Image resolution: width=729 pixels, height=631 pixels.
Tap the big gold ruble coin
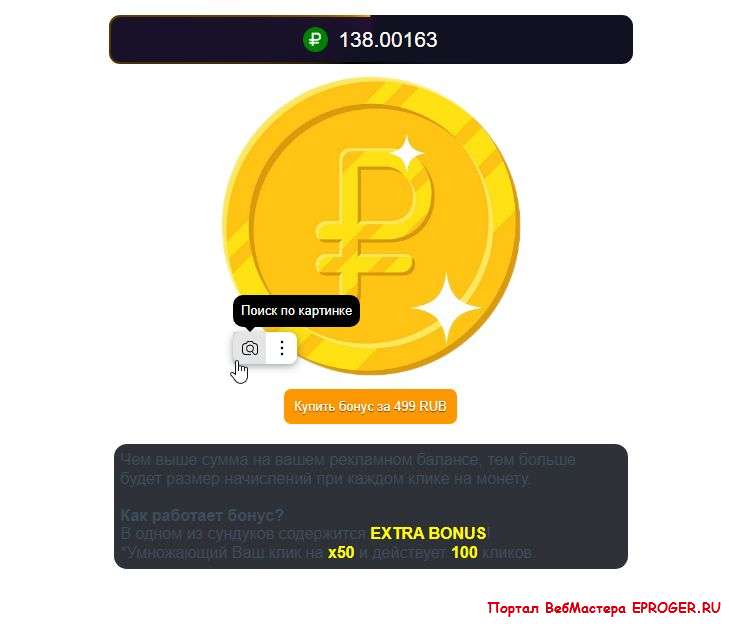point(371,226)
